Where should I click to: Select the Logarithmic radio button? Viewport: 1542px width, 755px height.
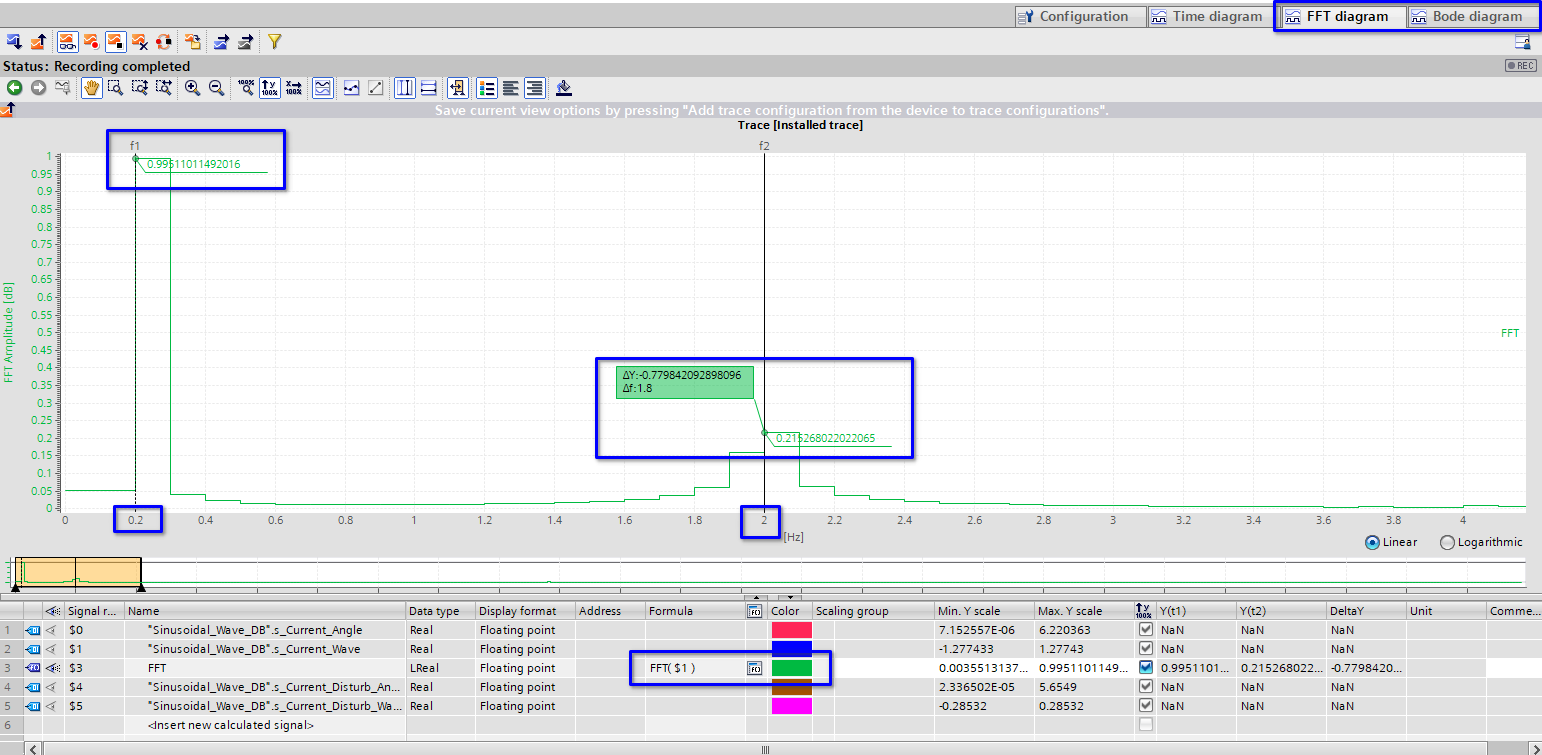pos(1447,542)
